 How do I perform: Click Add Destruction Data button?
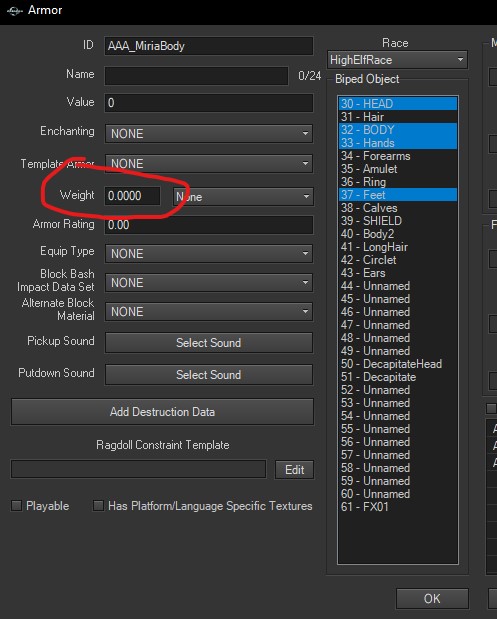(163, 412)
